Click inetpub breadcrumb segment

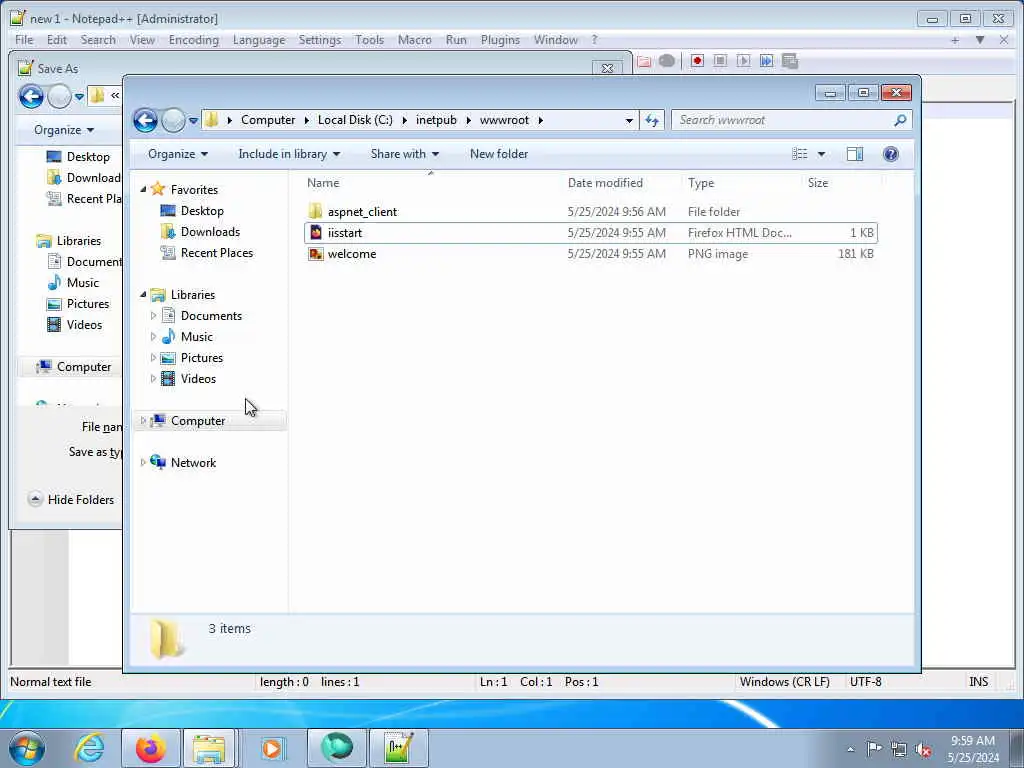[x=436, y=120]
